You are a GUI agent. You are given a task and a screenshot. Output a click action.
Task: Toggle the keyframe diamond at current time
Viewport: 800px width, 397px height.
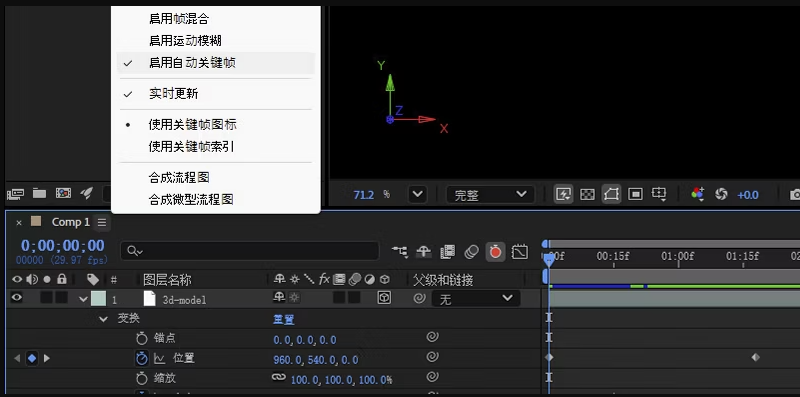(x=32, y=358)
